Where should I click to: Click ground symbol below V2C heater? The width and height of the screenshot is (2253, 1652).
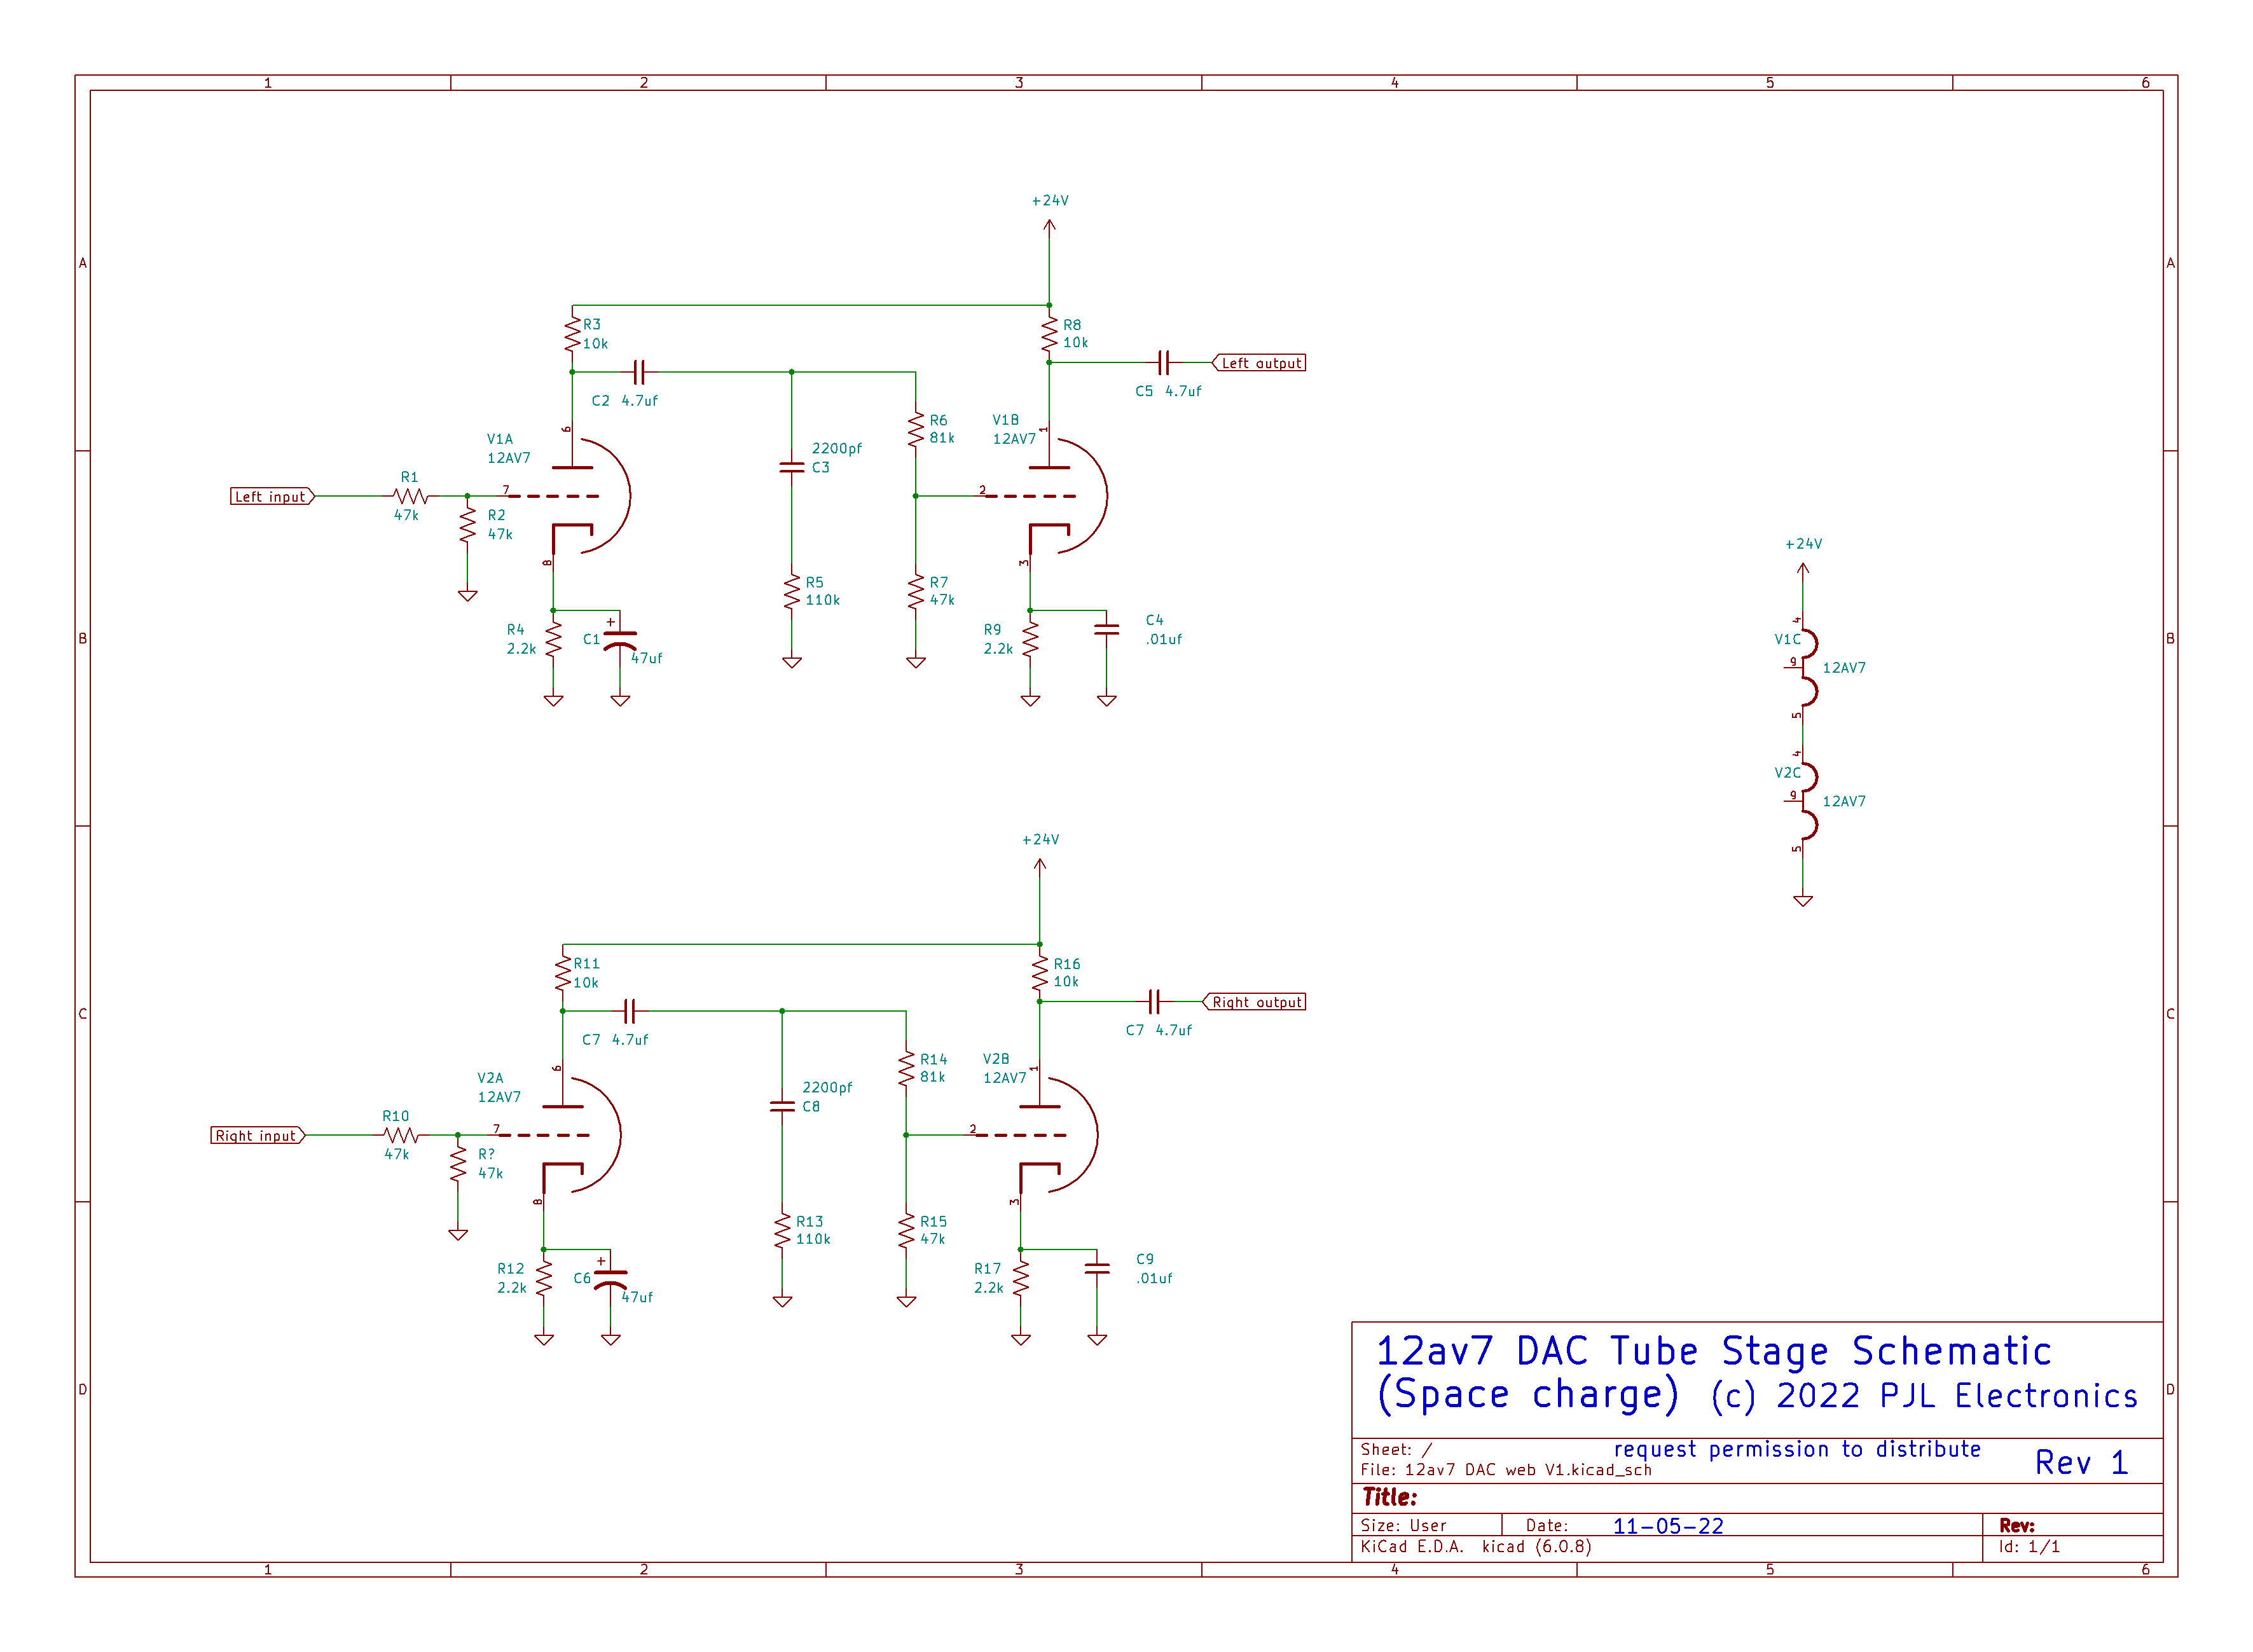(1803, 900)
